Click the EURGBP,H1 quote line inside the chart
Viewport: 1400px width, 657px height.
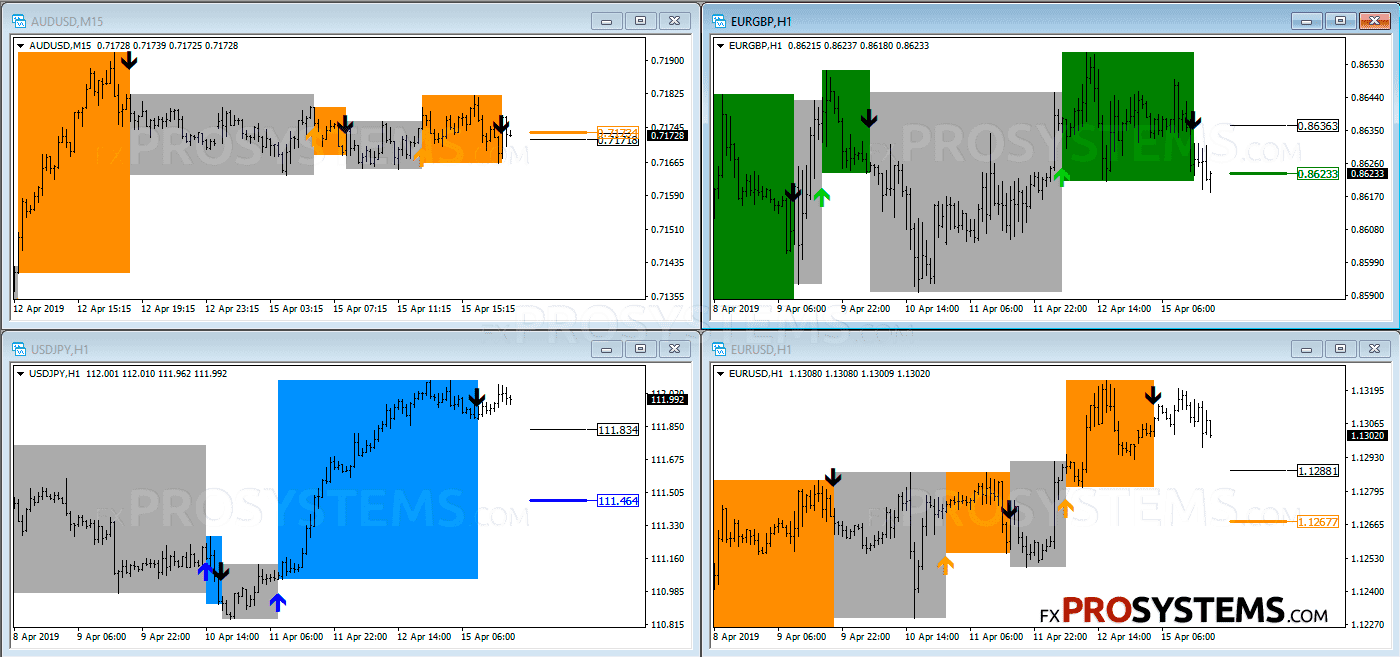point(830,45)
